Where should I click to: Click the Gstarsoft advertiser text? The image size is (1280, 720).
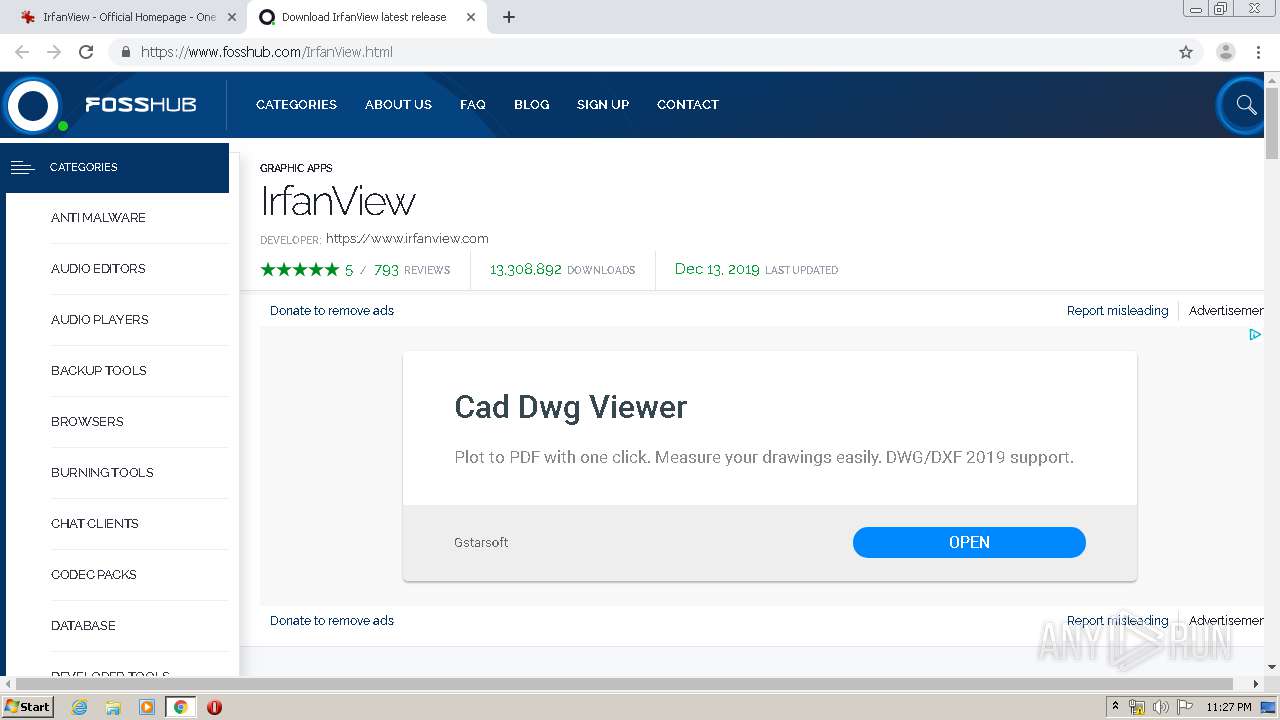481,542
